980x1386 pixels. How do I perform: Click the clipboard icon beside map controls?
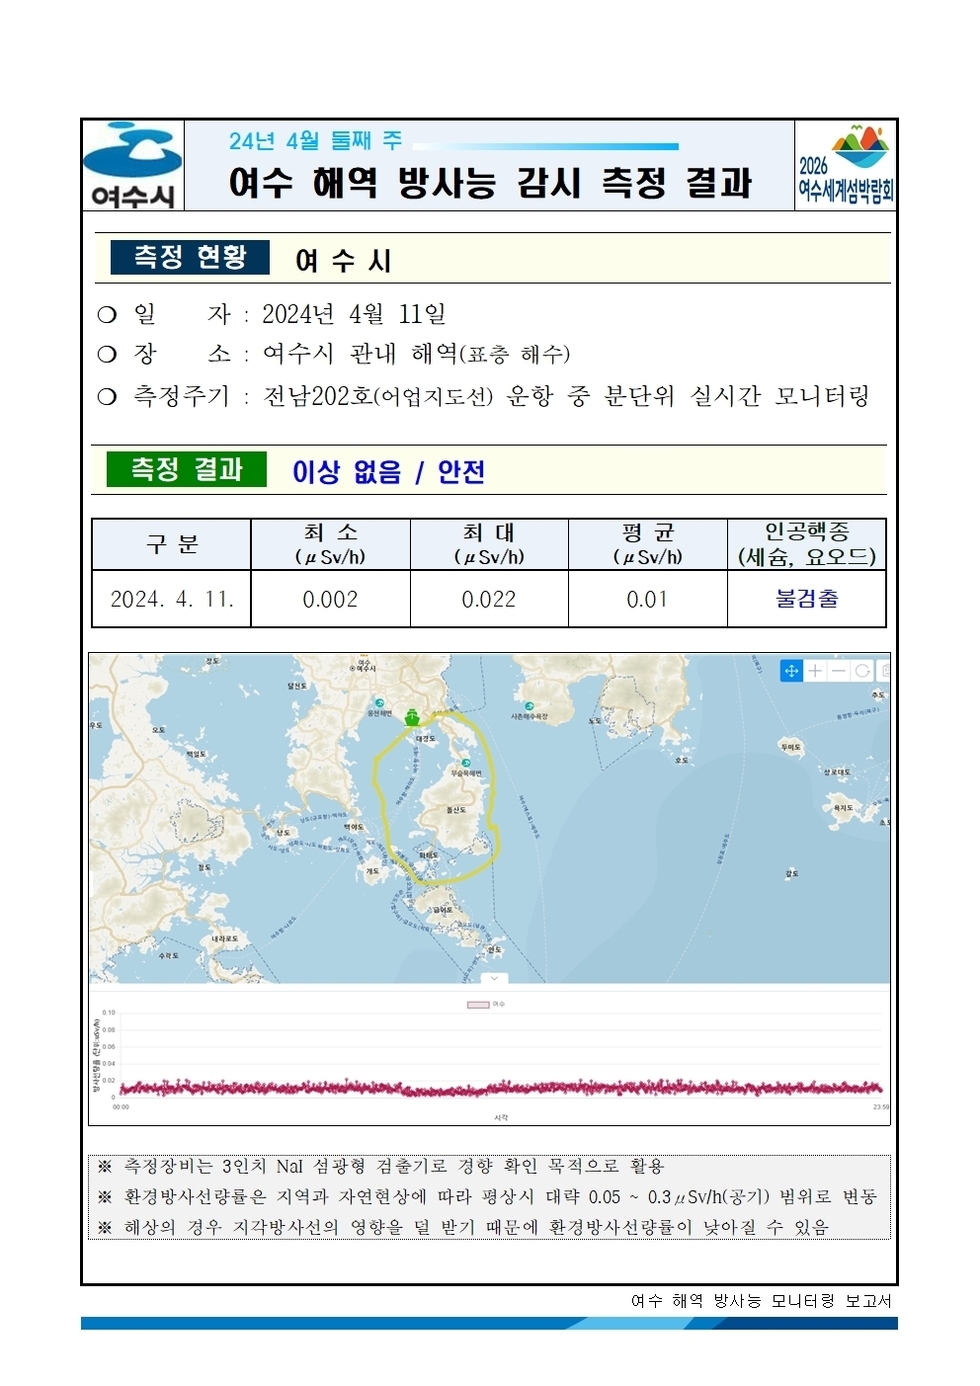pos(884,670)
